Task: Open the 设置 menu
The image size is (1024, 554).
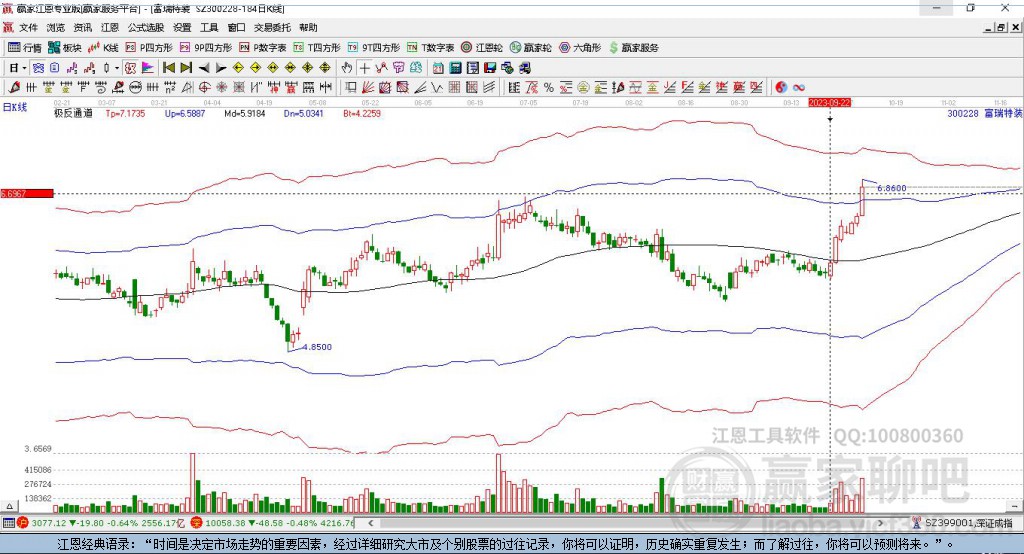Action: pos(182,27)
